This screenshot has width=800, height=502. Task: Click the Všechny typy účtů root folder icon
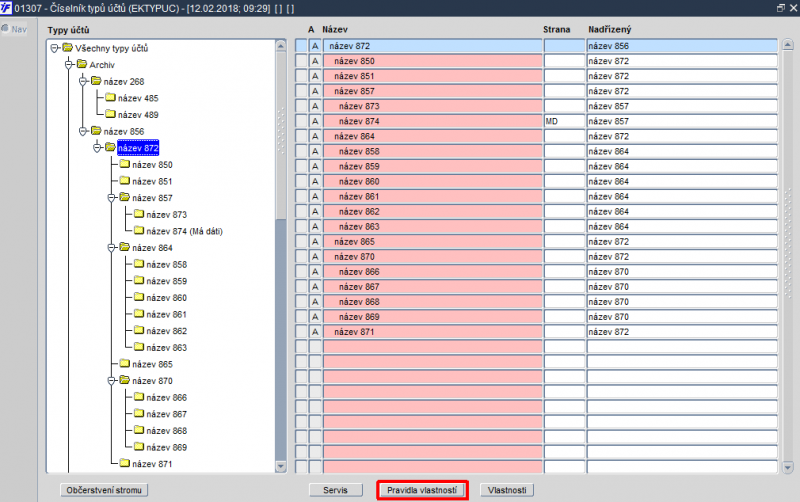68,48
